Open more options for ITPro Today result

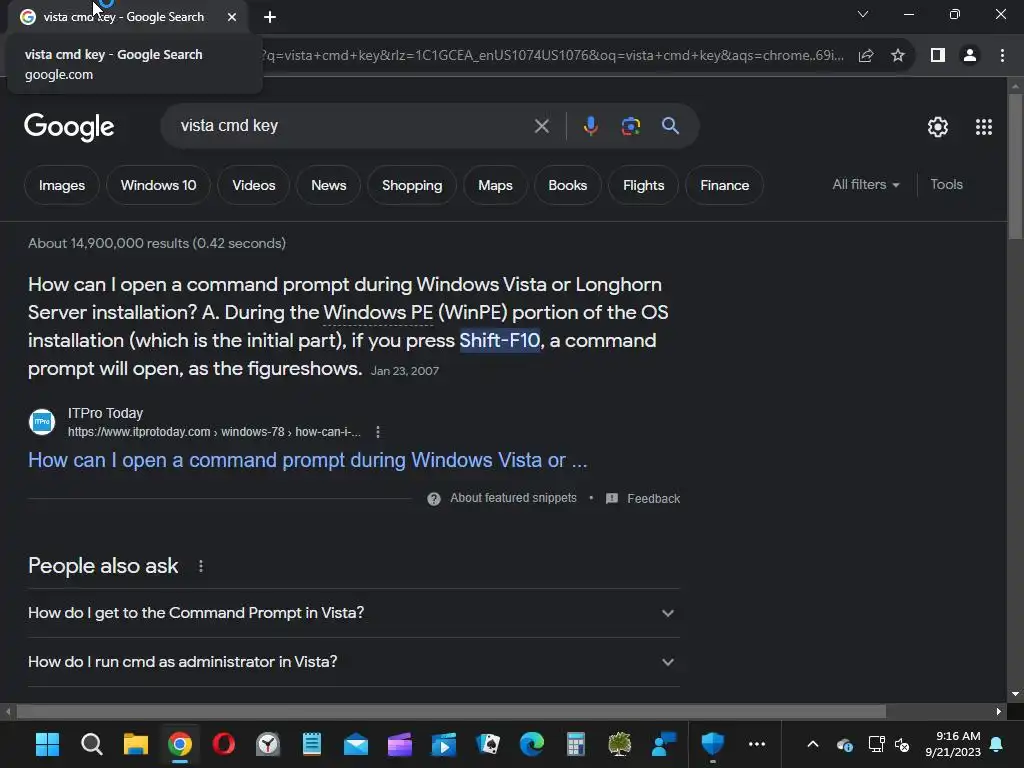click(378, 432)
